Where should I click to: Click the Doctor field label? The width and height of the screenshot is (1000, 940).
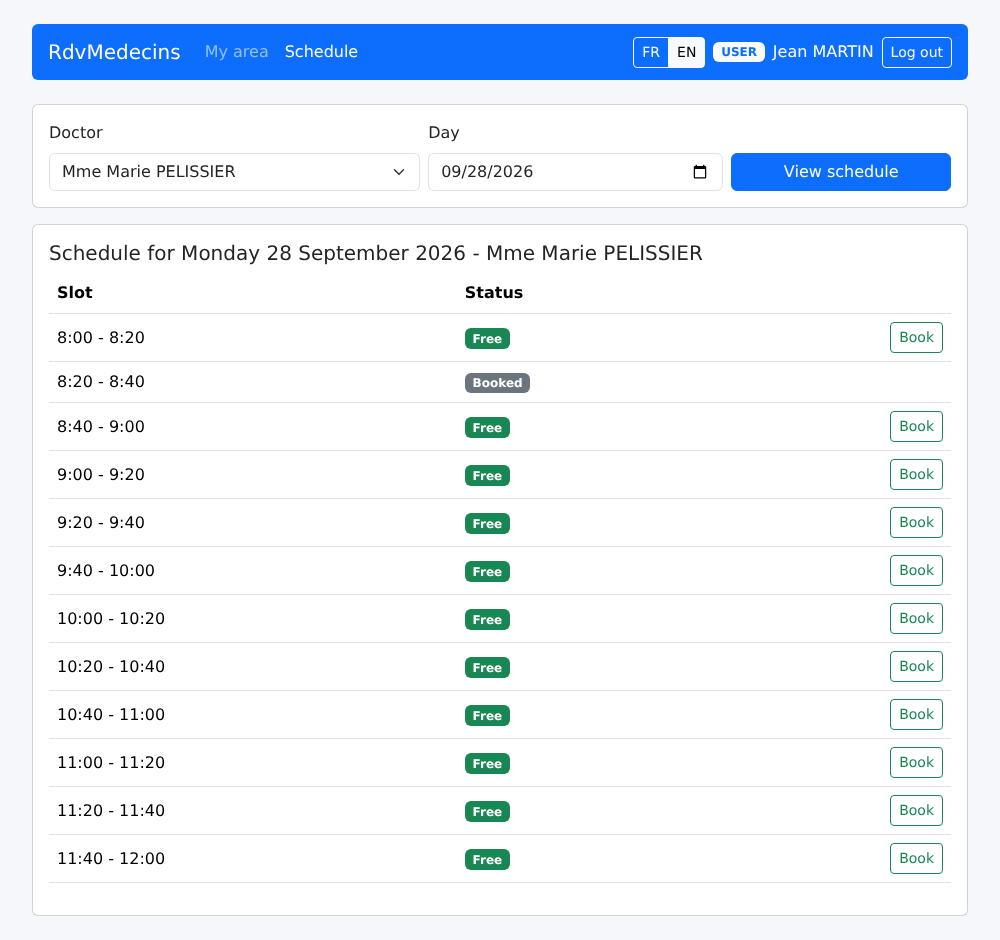click(x=75, y=133)
